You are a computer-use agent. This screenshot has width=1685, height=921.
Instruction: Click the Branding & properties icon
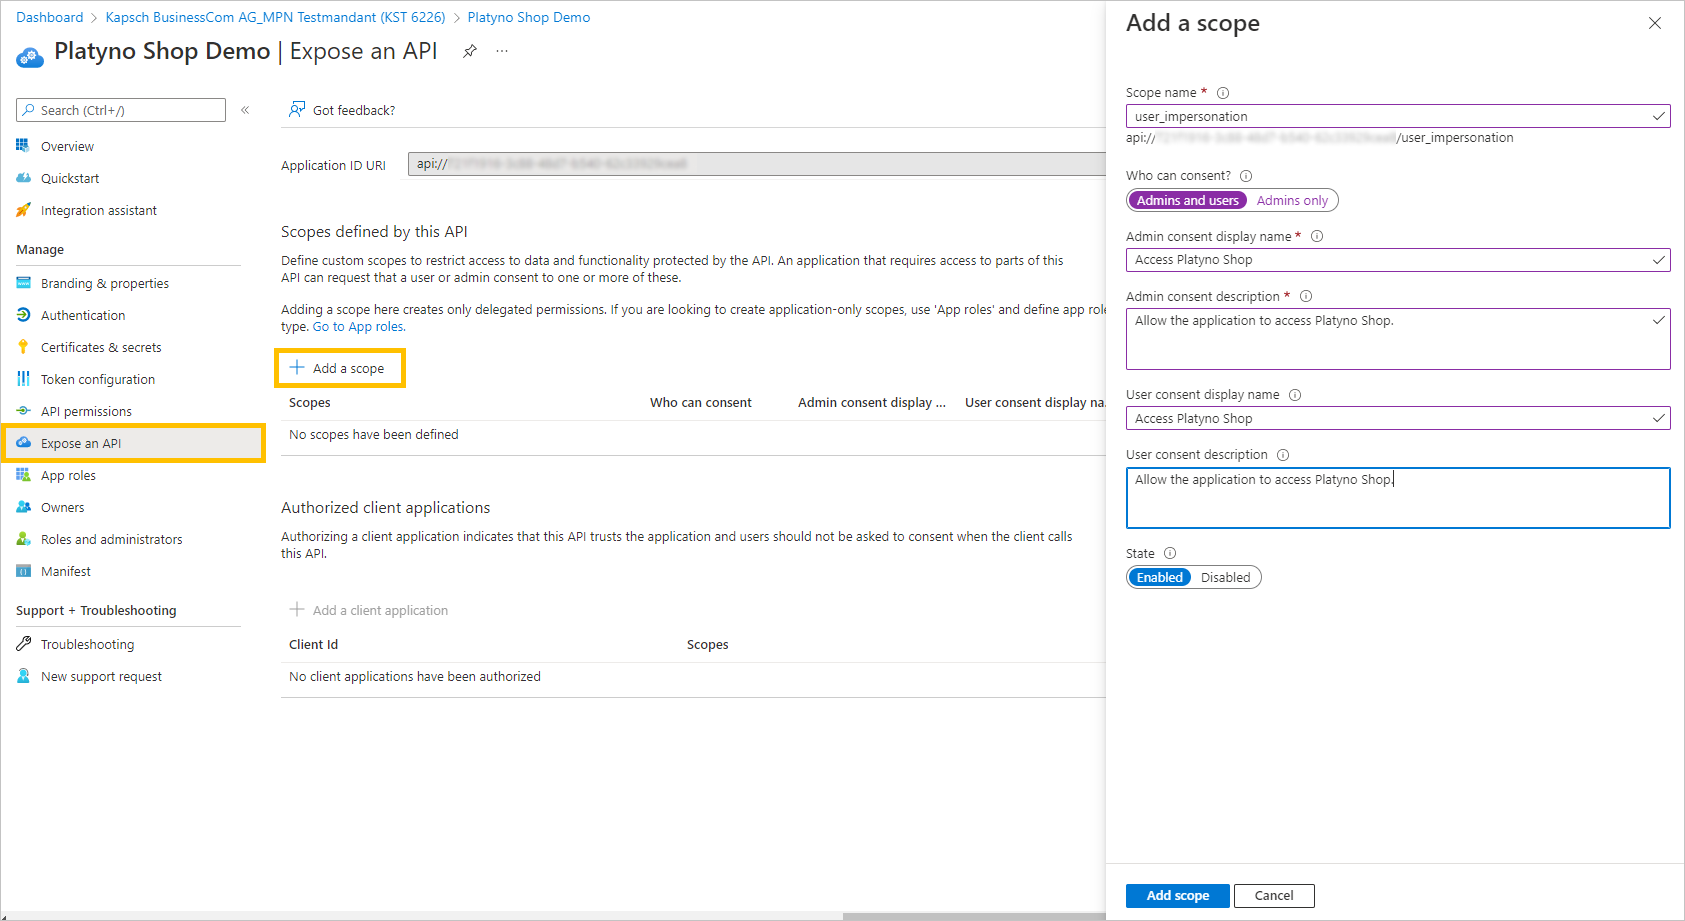pyautogui.click(x=23, y=283)
